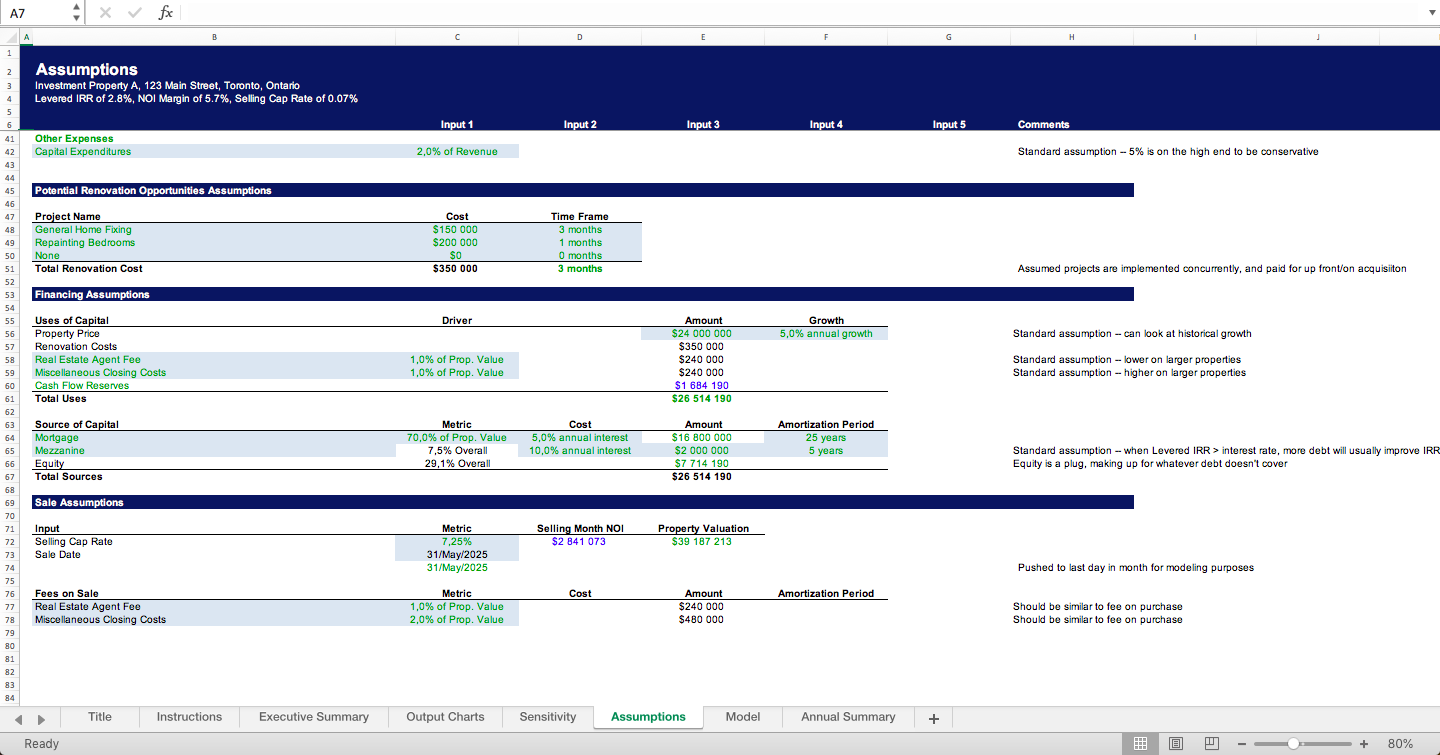Switch to Normal view via the grid icon
This screenshot has height=755, width=1440.
(1140, 743)
